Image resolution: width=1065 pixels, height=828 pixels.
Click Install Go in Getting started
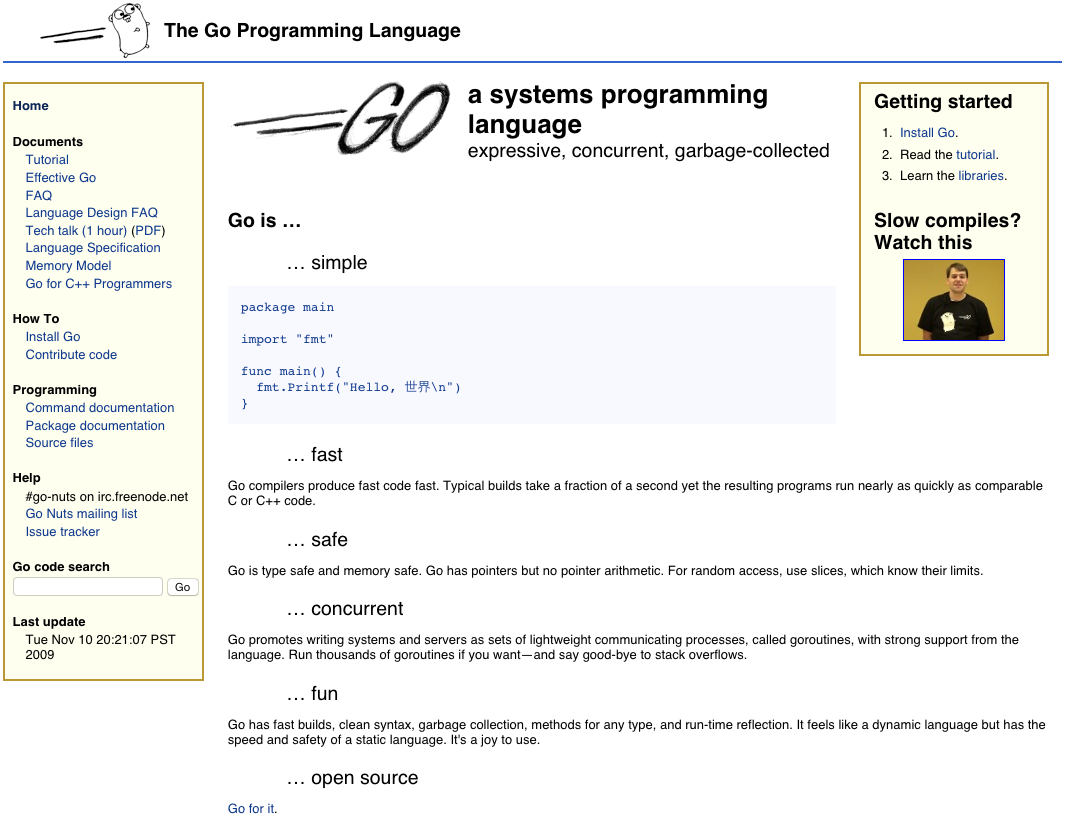[x=927, y=133]
